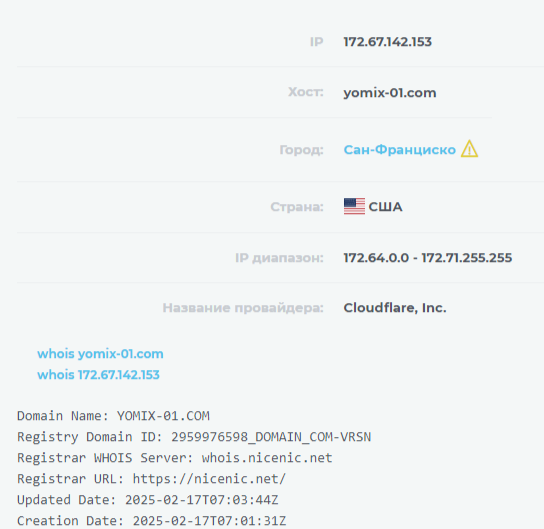Click the Хост: label
Viewport: 544px width, 529px height.
click(306, 92)
